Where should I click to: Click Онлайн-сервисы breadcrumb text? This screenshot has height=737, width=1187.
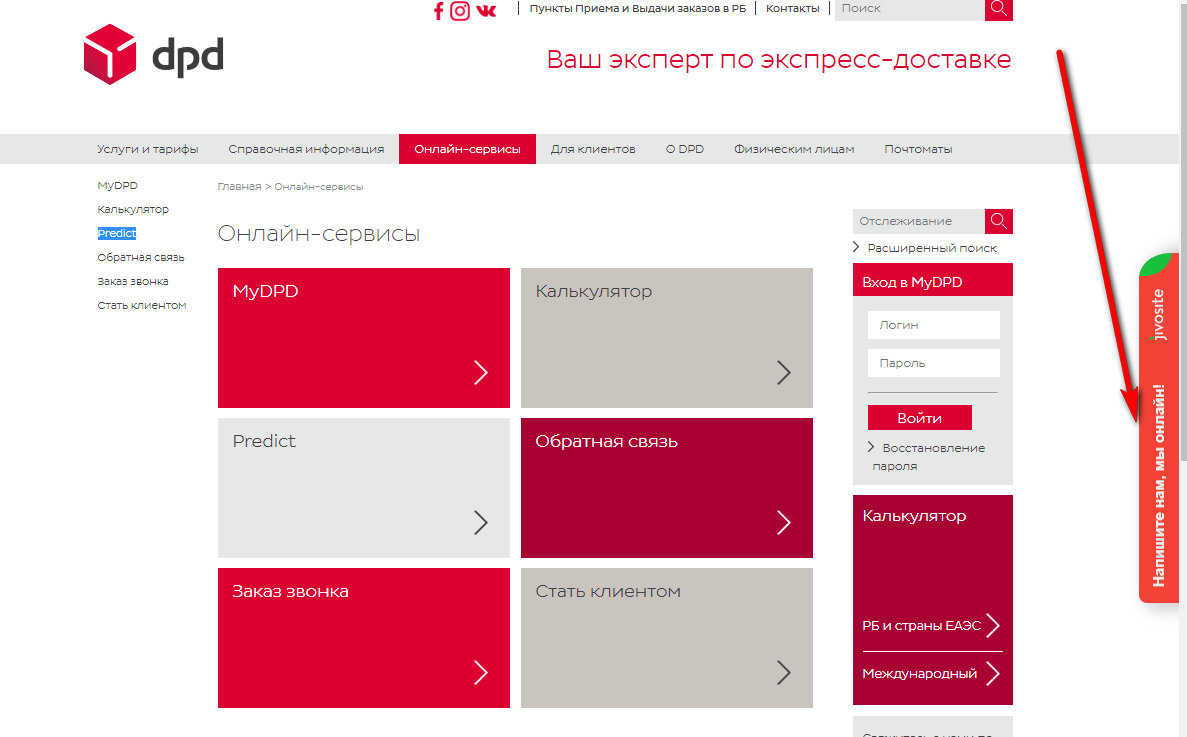[x=319, y=186]
